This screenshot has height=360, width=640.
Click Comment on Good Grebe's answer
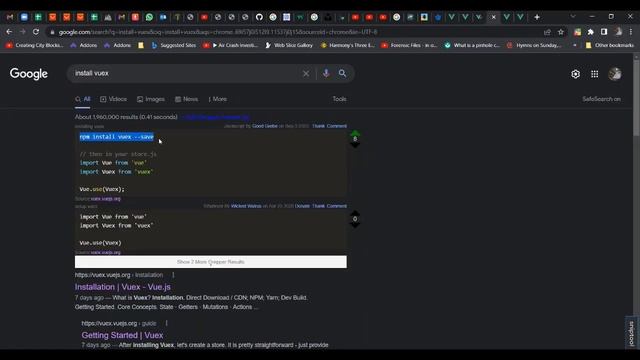337,126
